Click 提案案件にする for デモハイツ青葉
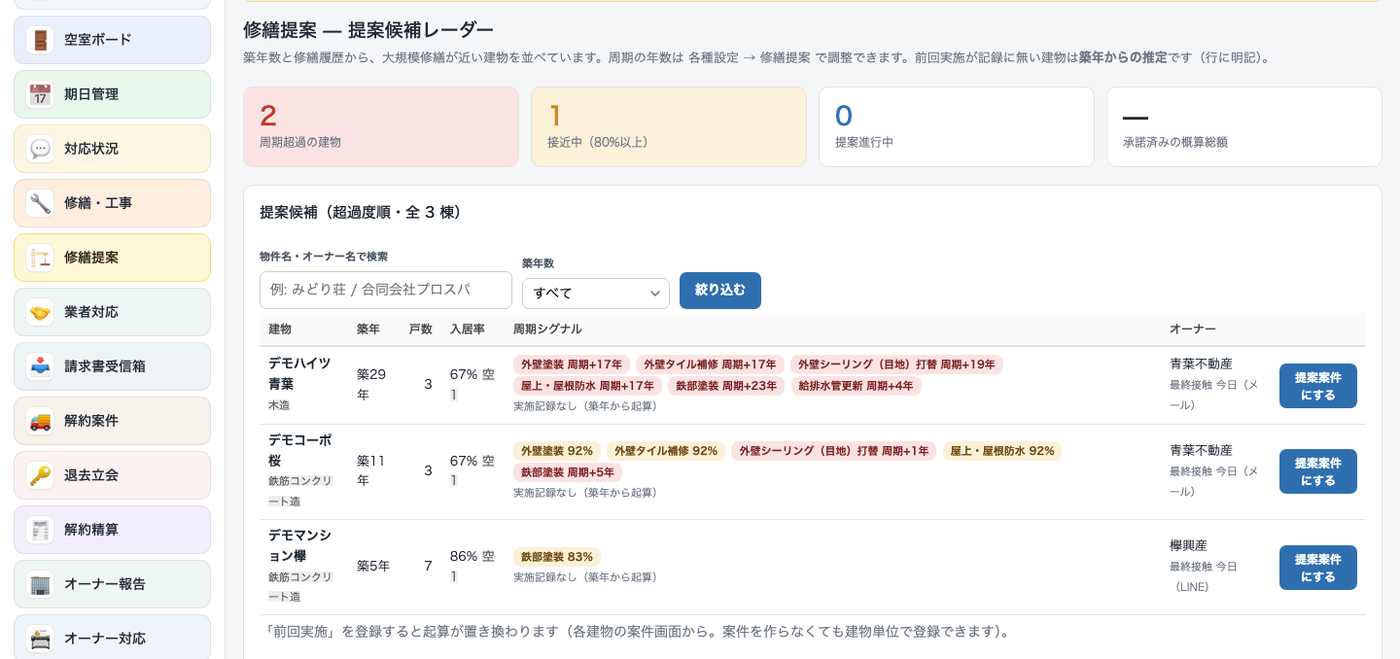The height and width of the screenshot is (659, 1400). 1318,386
